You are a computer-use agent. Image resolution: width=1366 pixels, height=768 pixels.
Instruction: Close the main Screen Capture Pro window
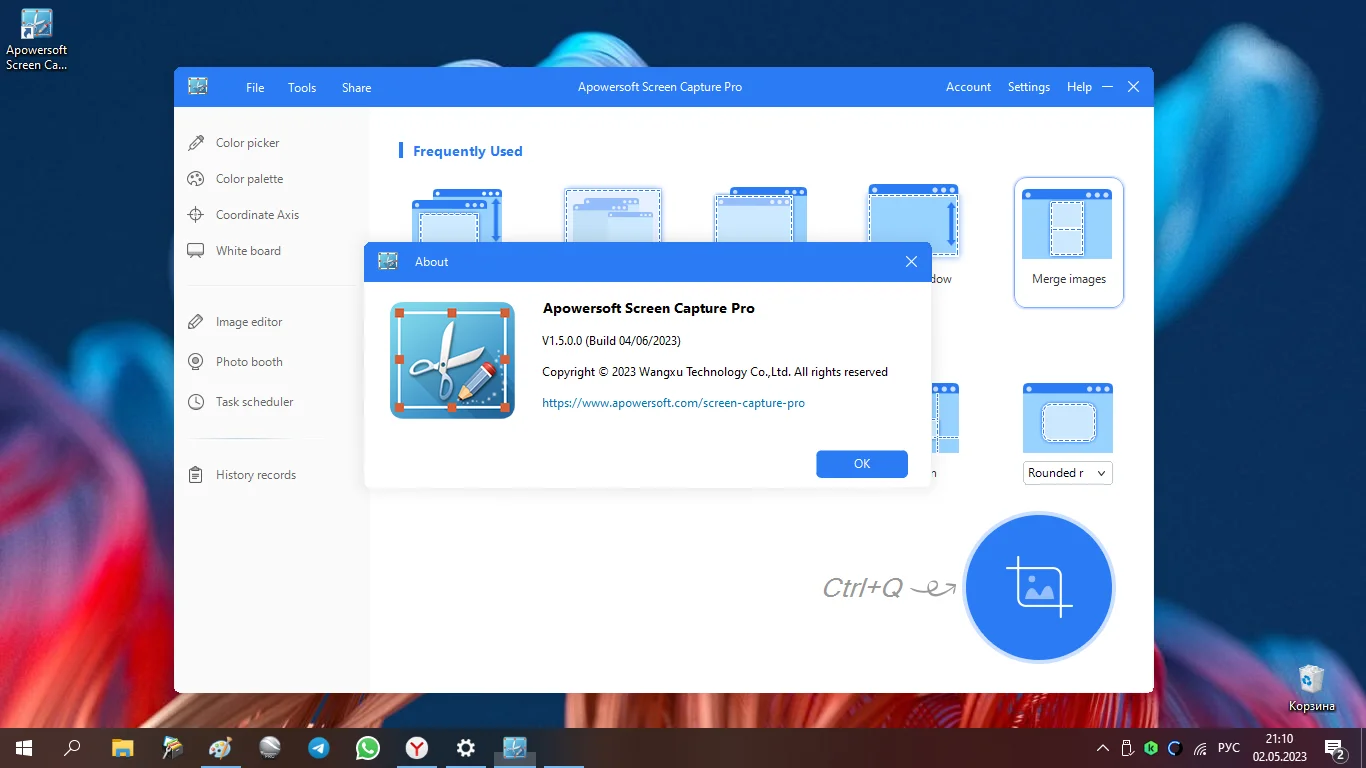(1133, 87)
